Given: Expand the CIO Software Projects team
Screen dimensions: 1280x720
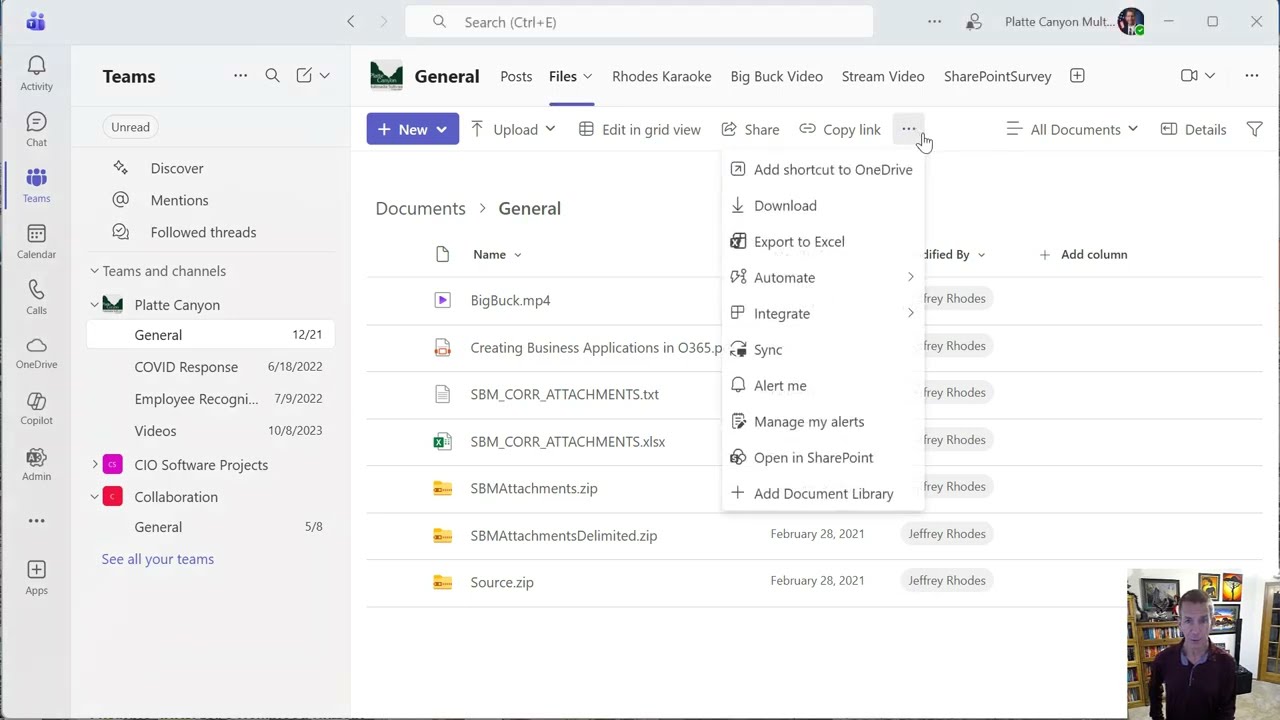Looking at the screenshot, I should click(x=94, y=464).
